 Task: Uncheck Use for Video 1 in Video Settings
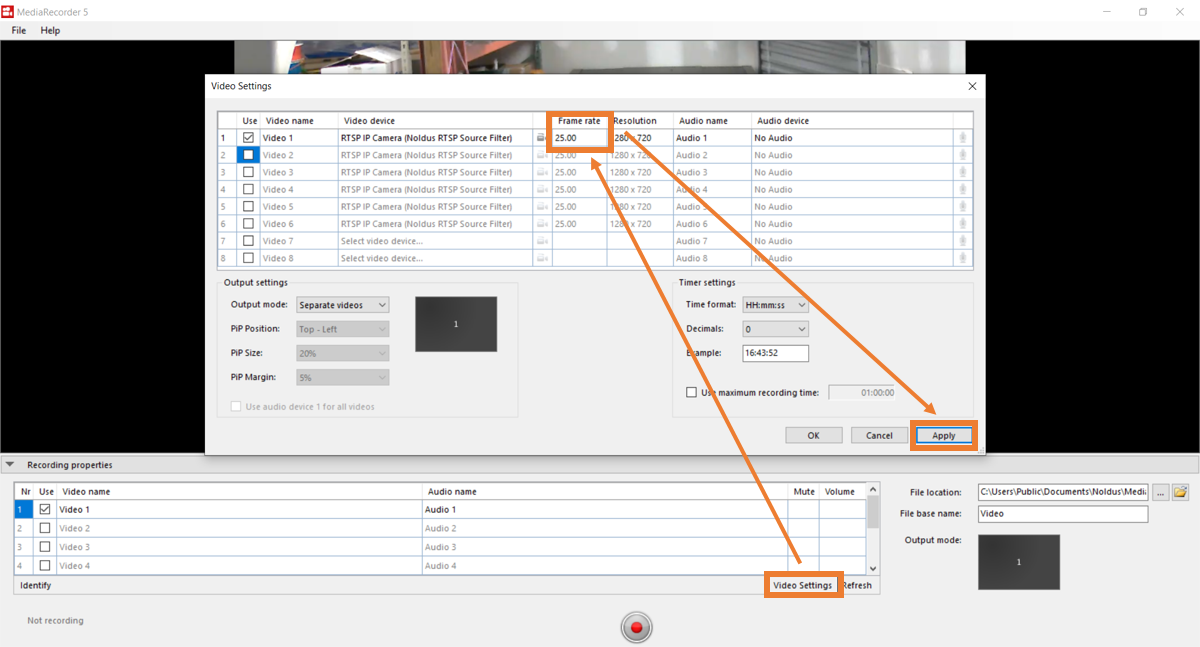[x=248, y=138]
